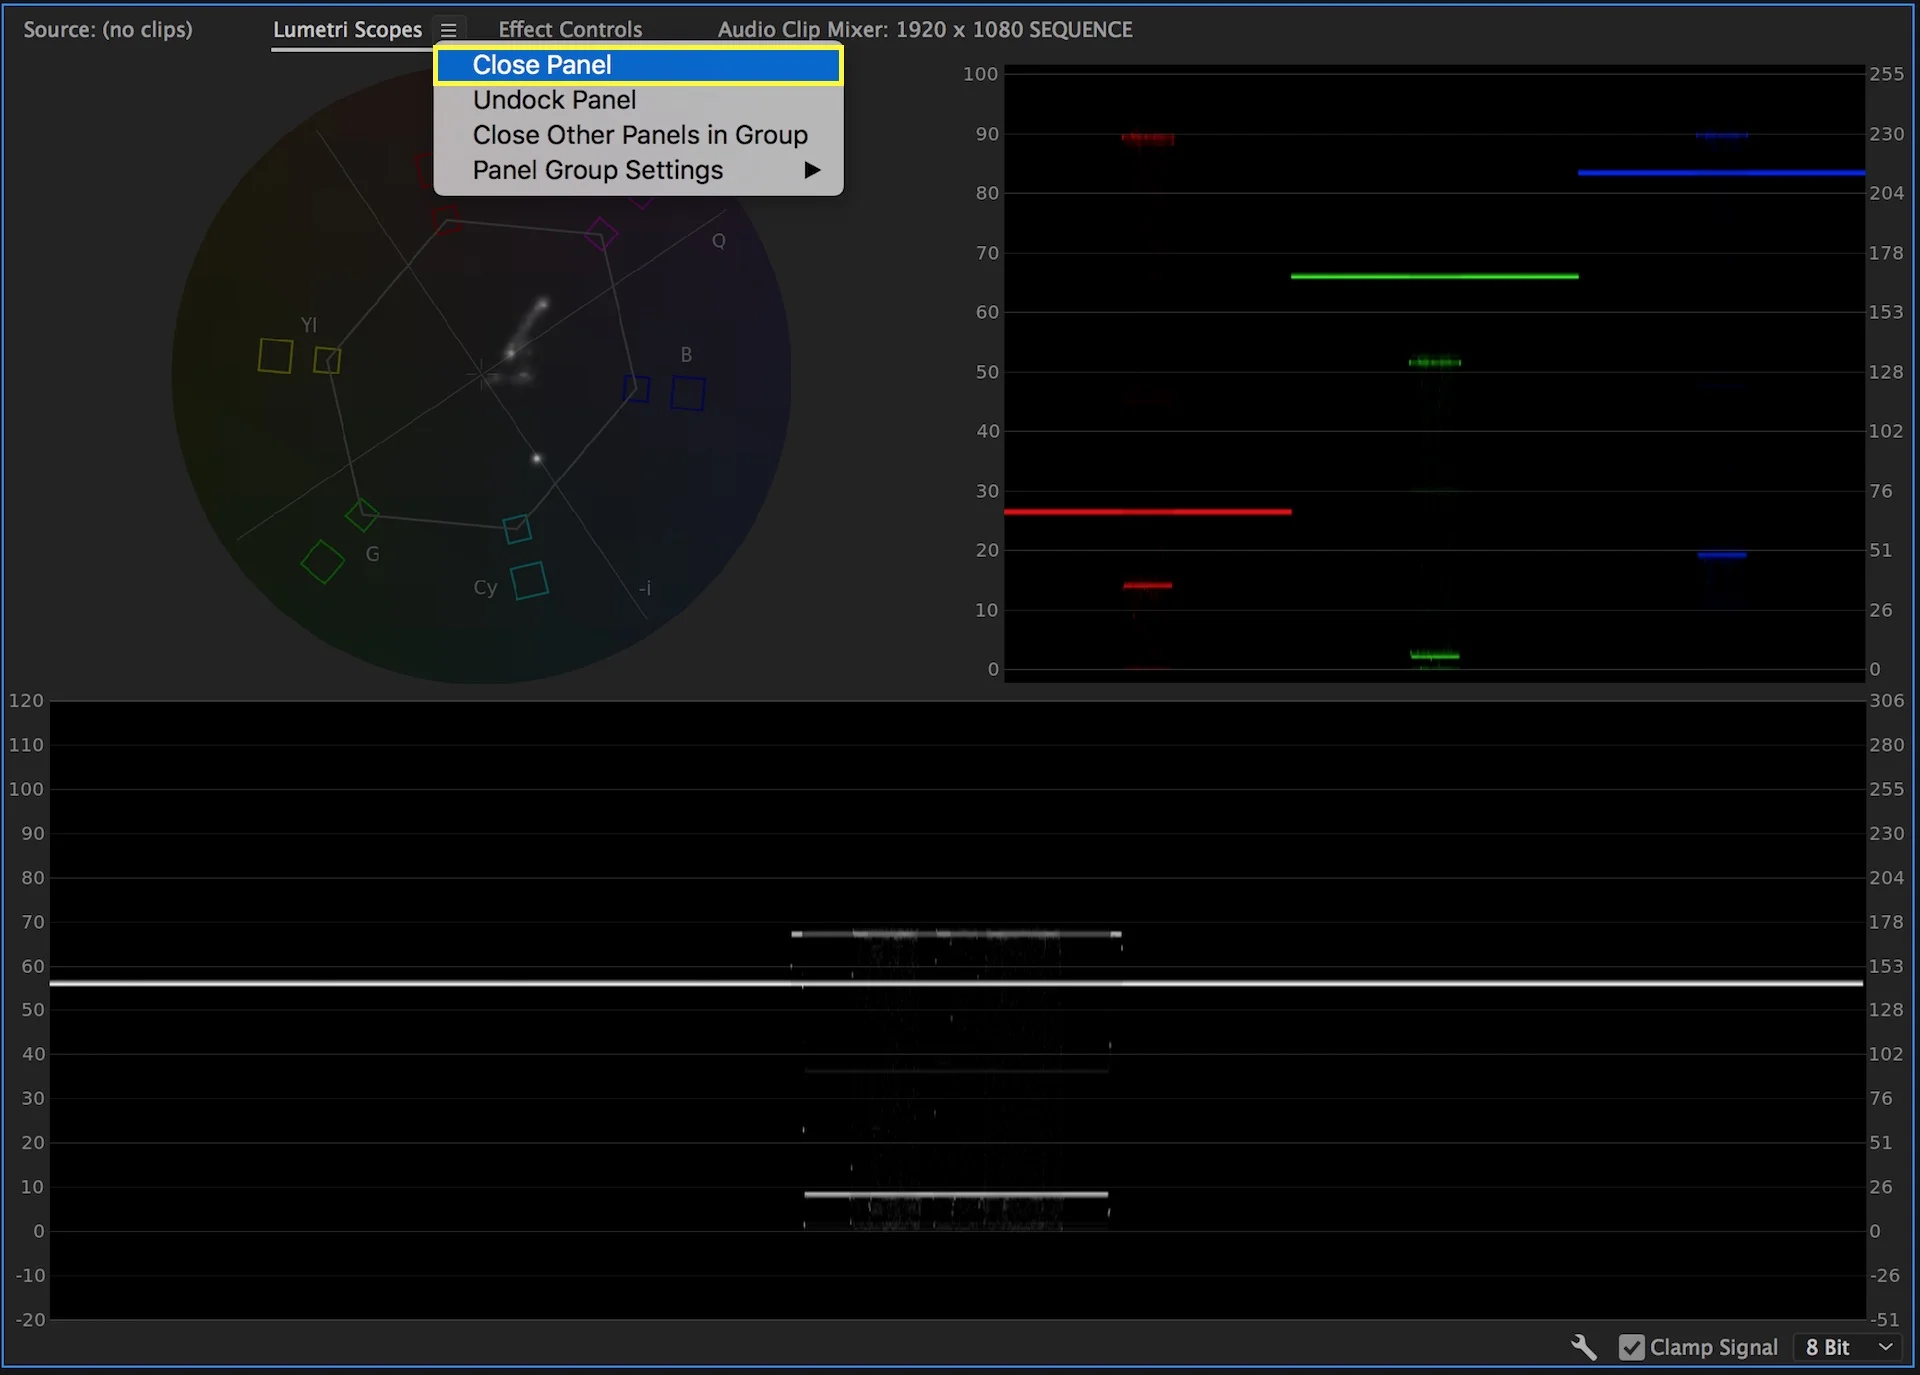Open scope settings wrench icon

coord(1584,1347)
